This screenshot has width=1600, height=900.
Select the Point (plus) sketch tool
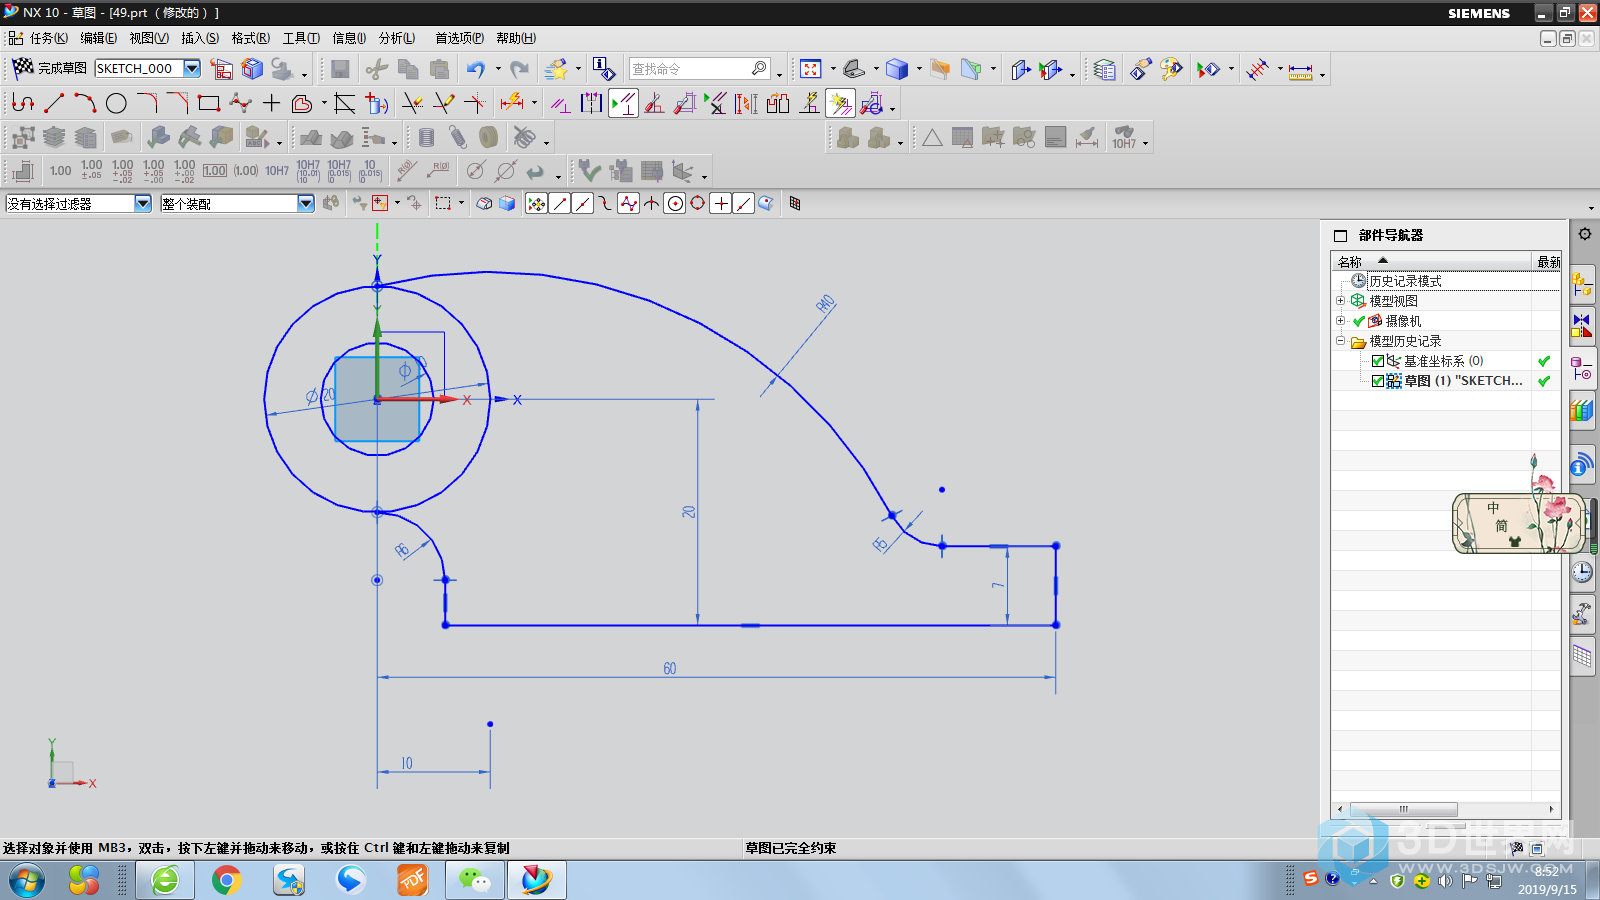click(271, 103)
